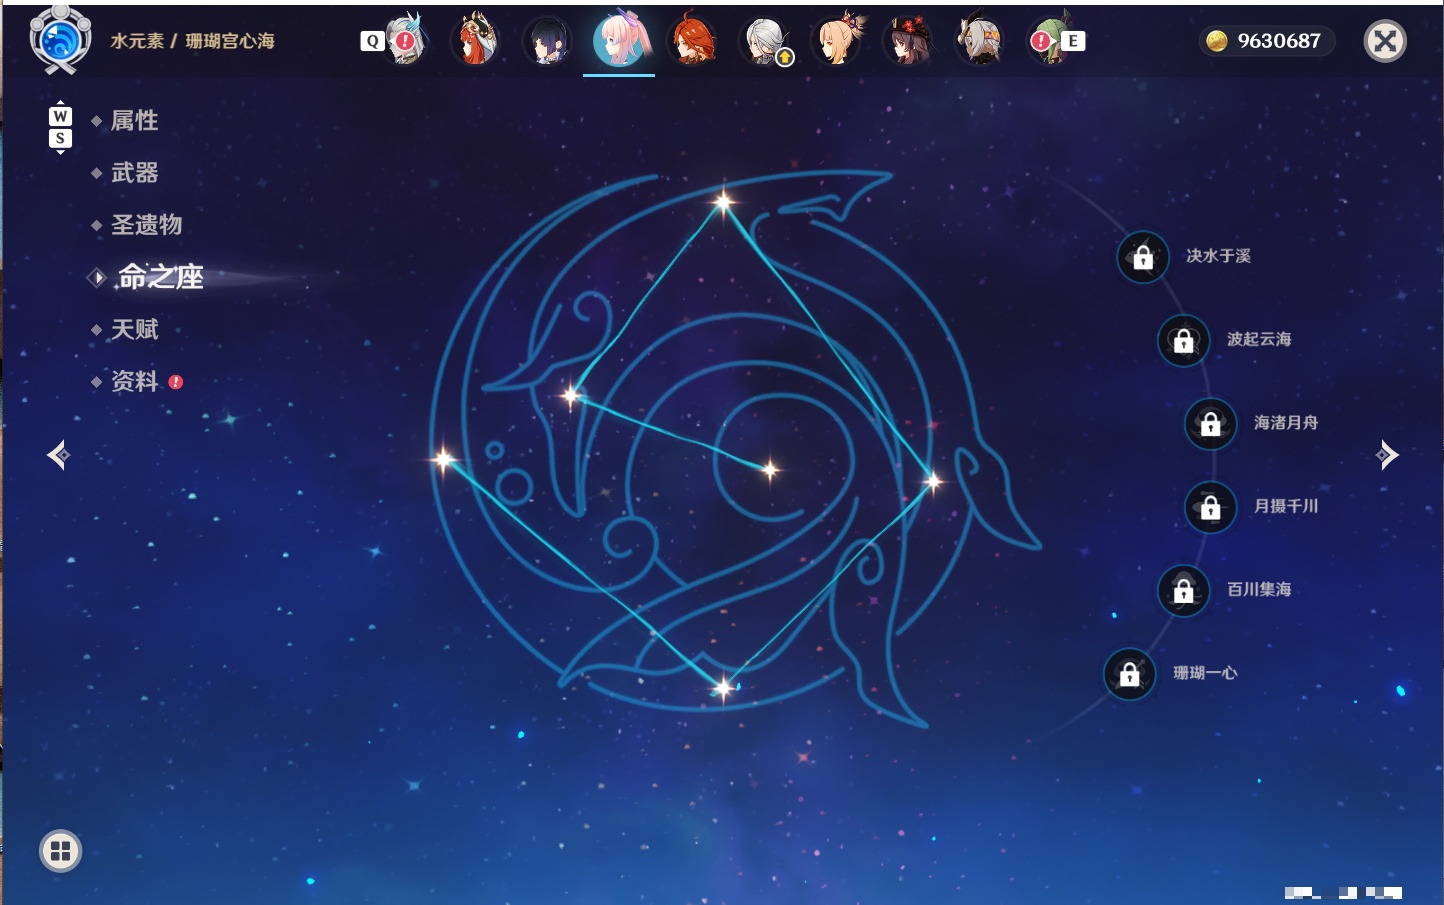Switch to next character with right arrow
This screenshot has width=1444, height=905.
pos(1387,455)
